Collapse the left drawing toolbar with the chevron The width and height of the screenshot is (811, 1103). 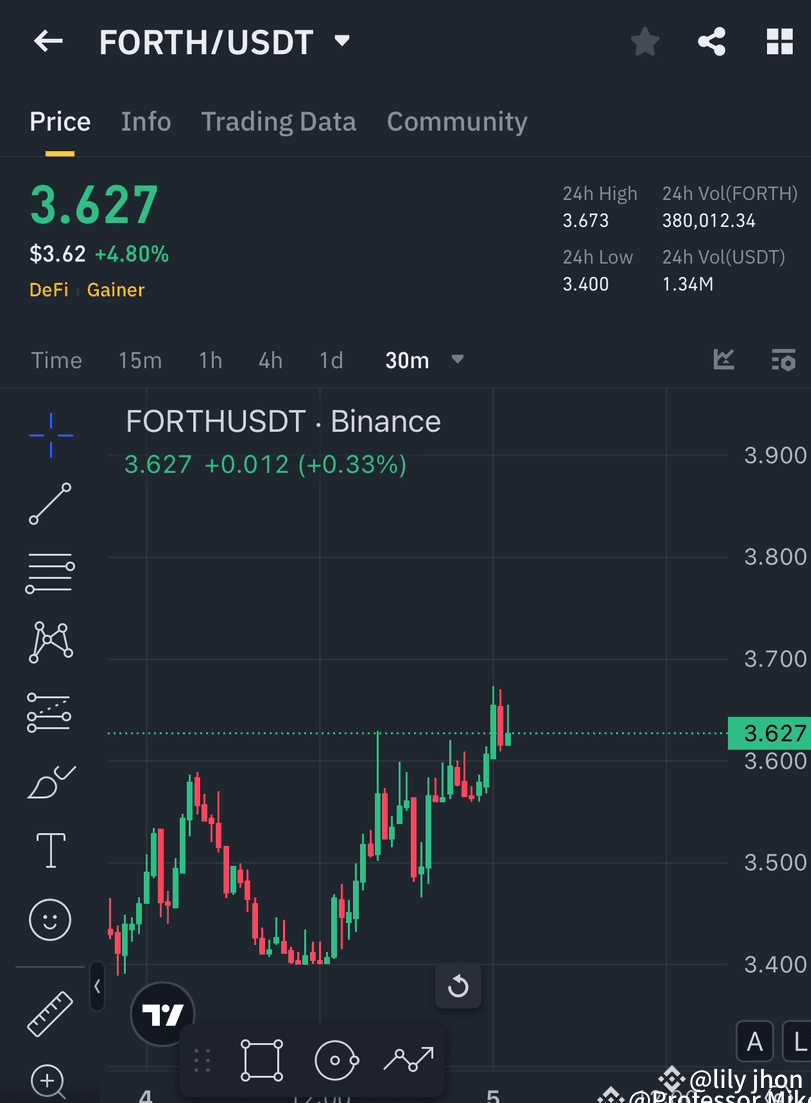[x=97, y=987]
